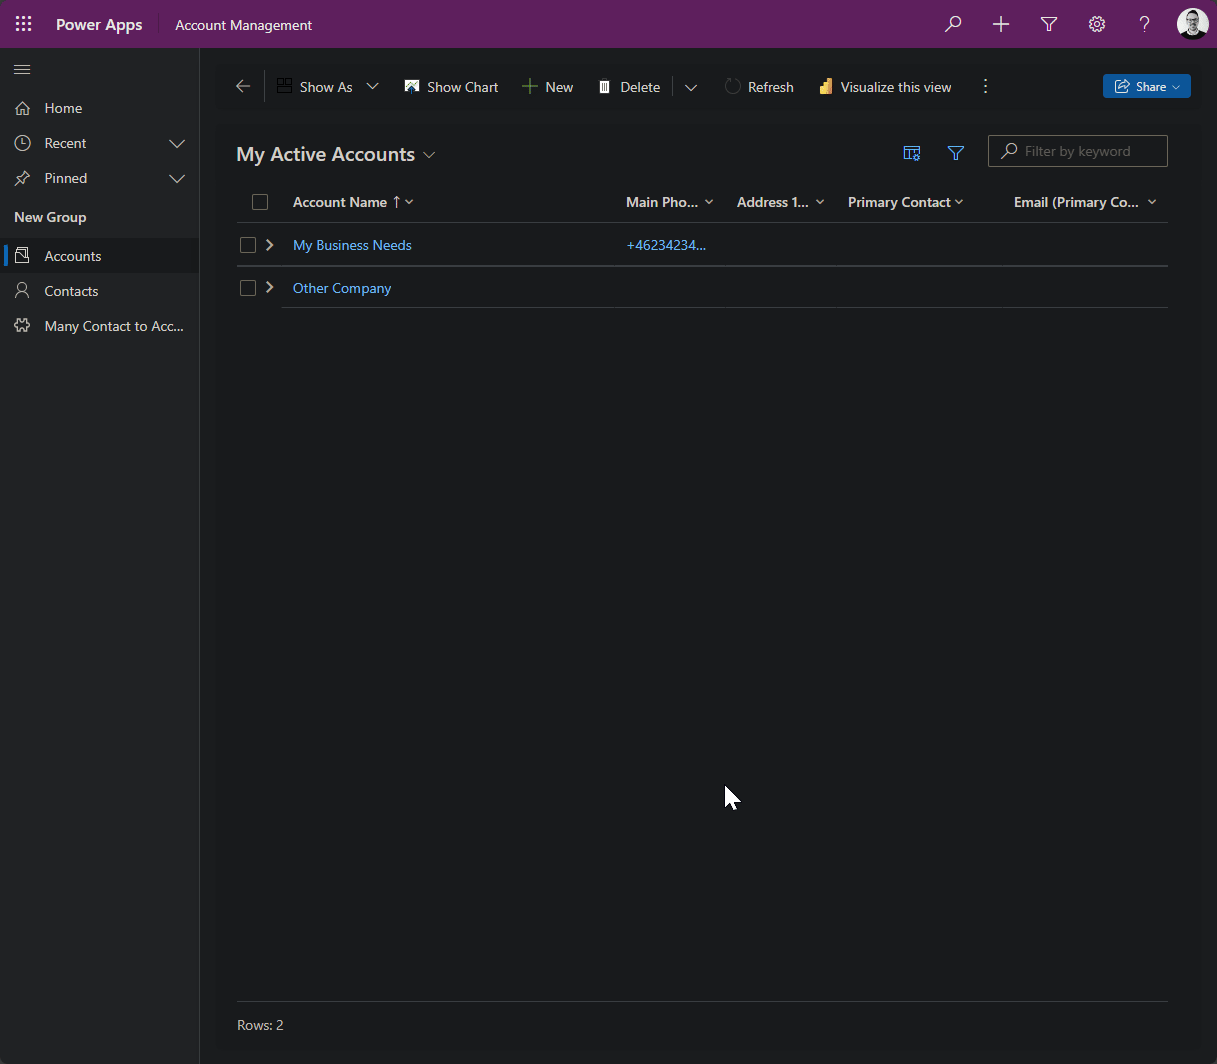Focus the Filter by keyword box
Image resolution: width=1217 pixels, height=1064 pixels.
1078,151
